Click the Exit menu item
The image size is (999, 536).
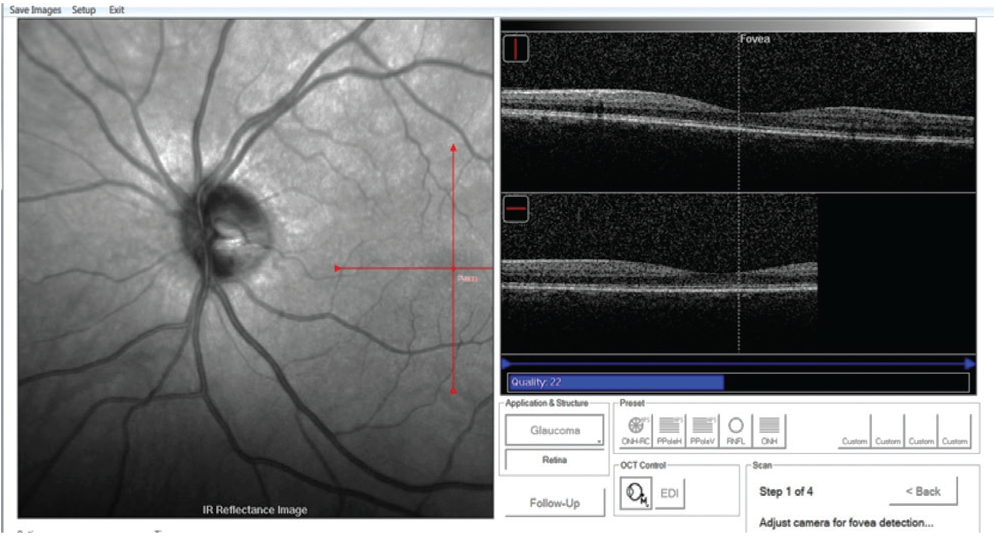tap(116, 10)
